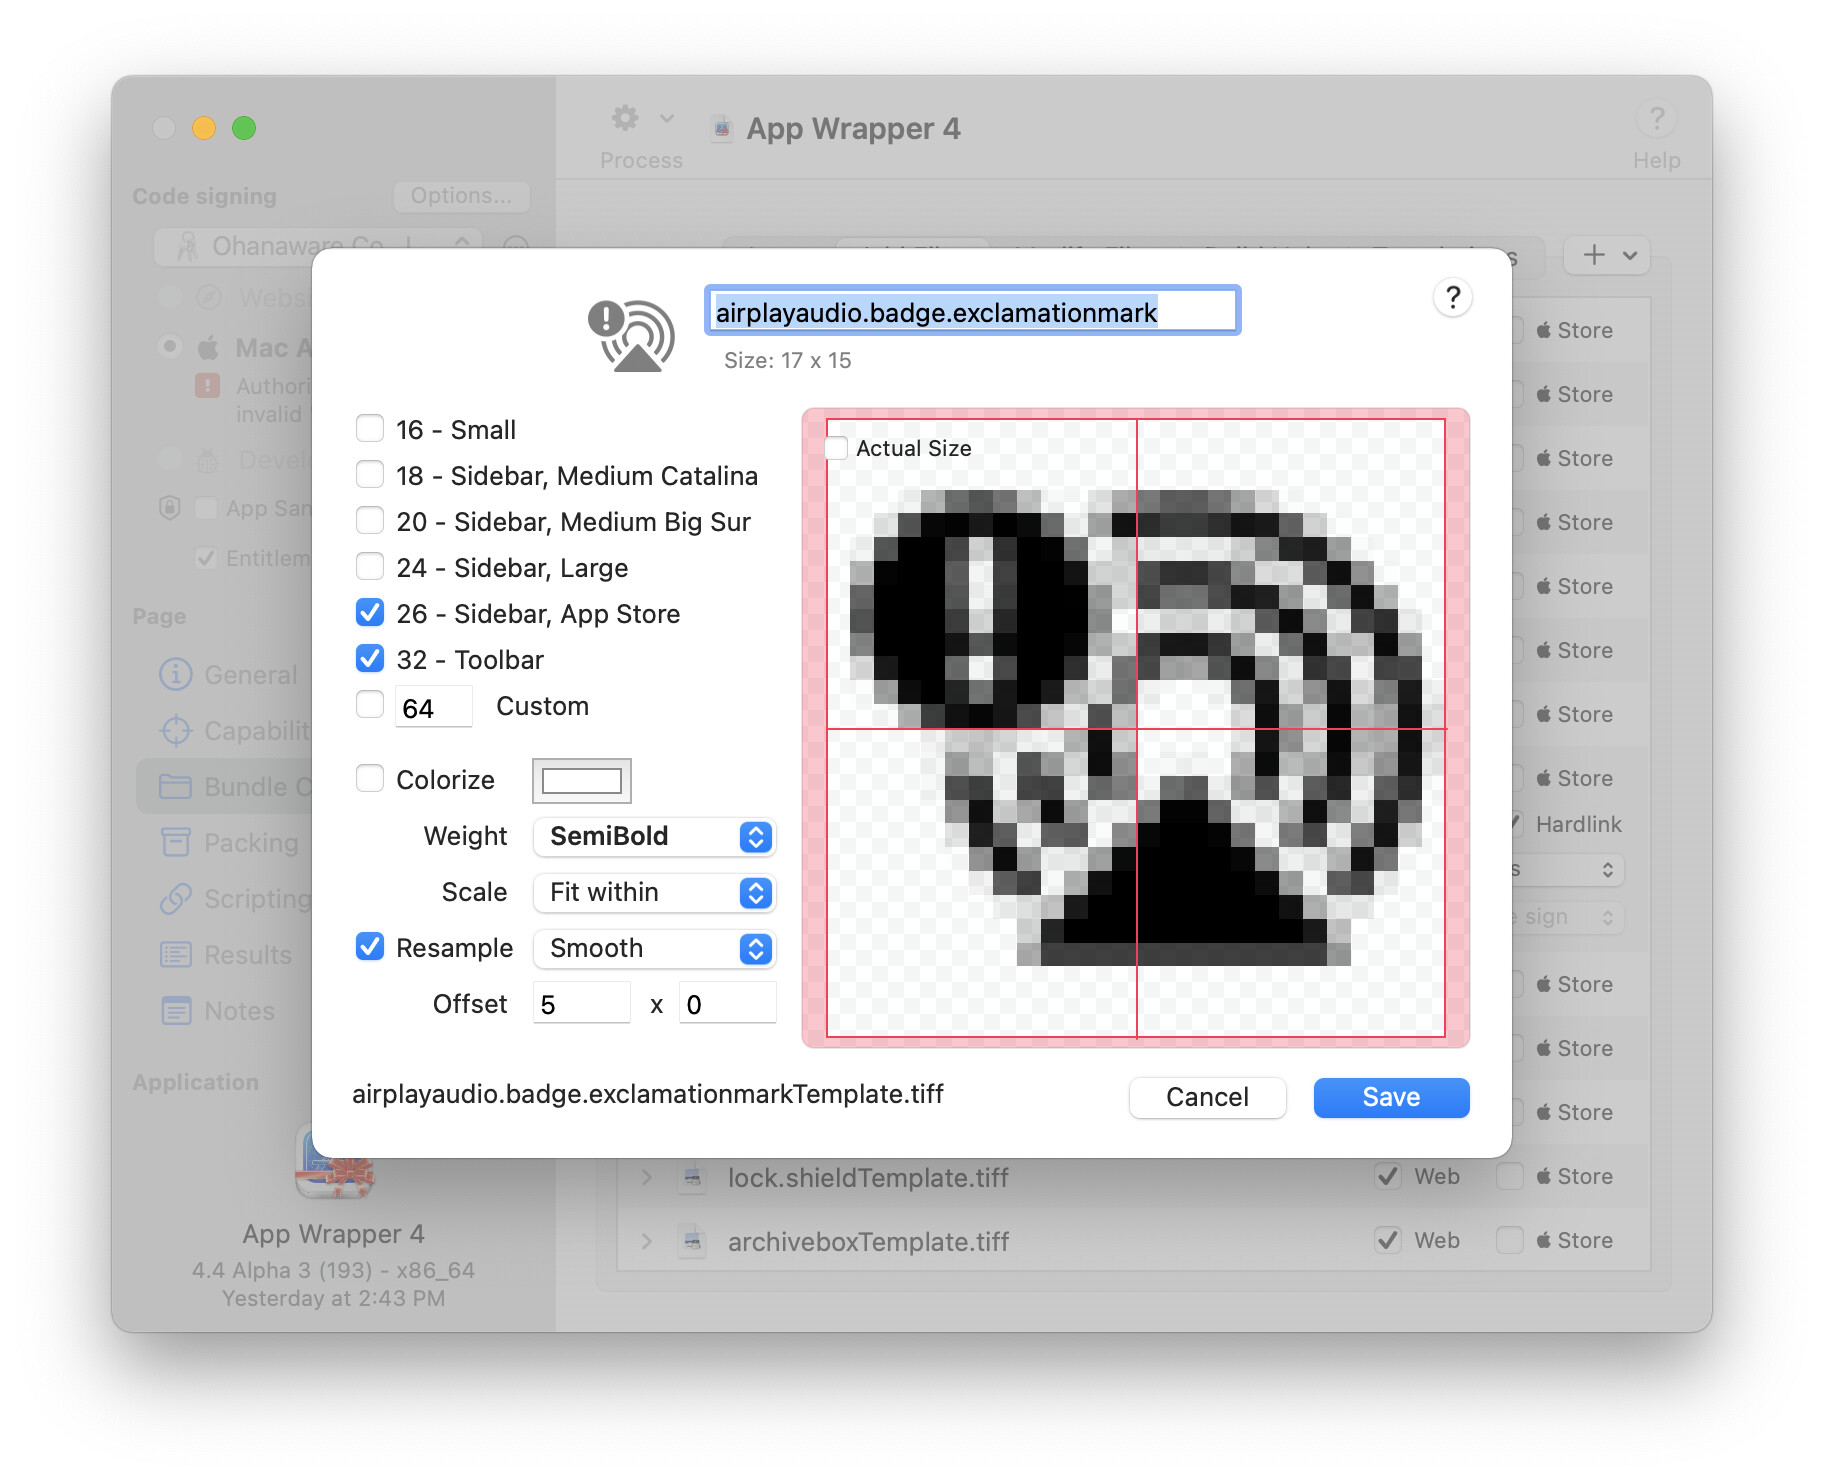Click the pixelated symbol preview image

coord(1136,727)
